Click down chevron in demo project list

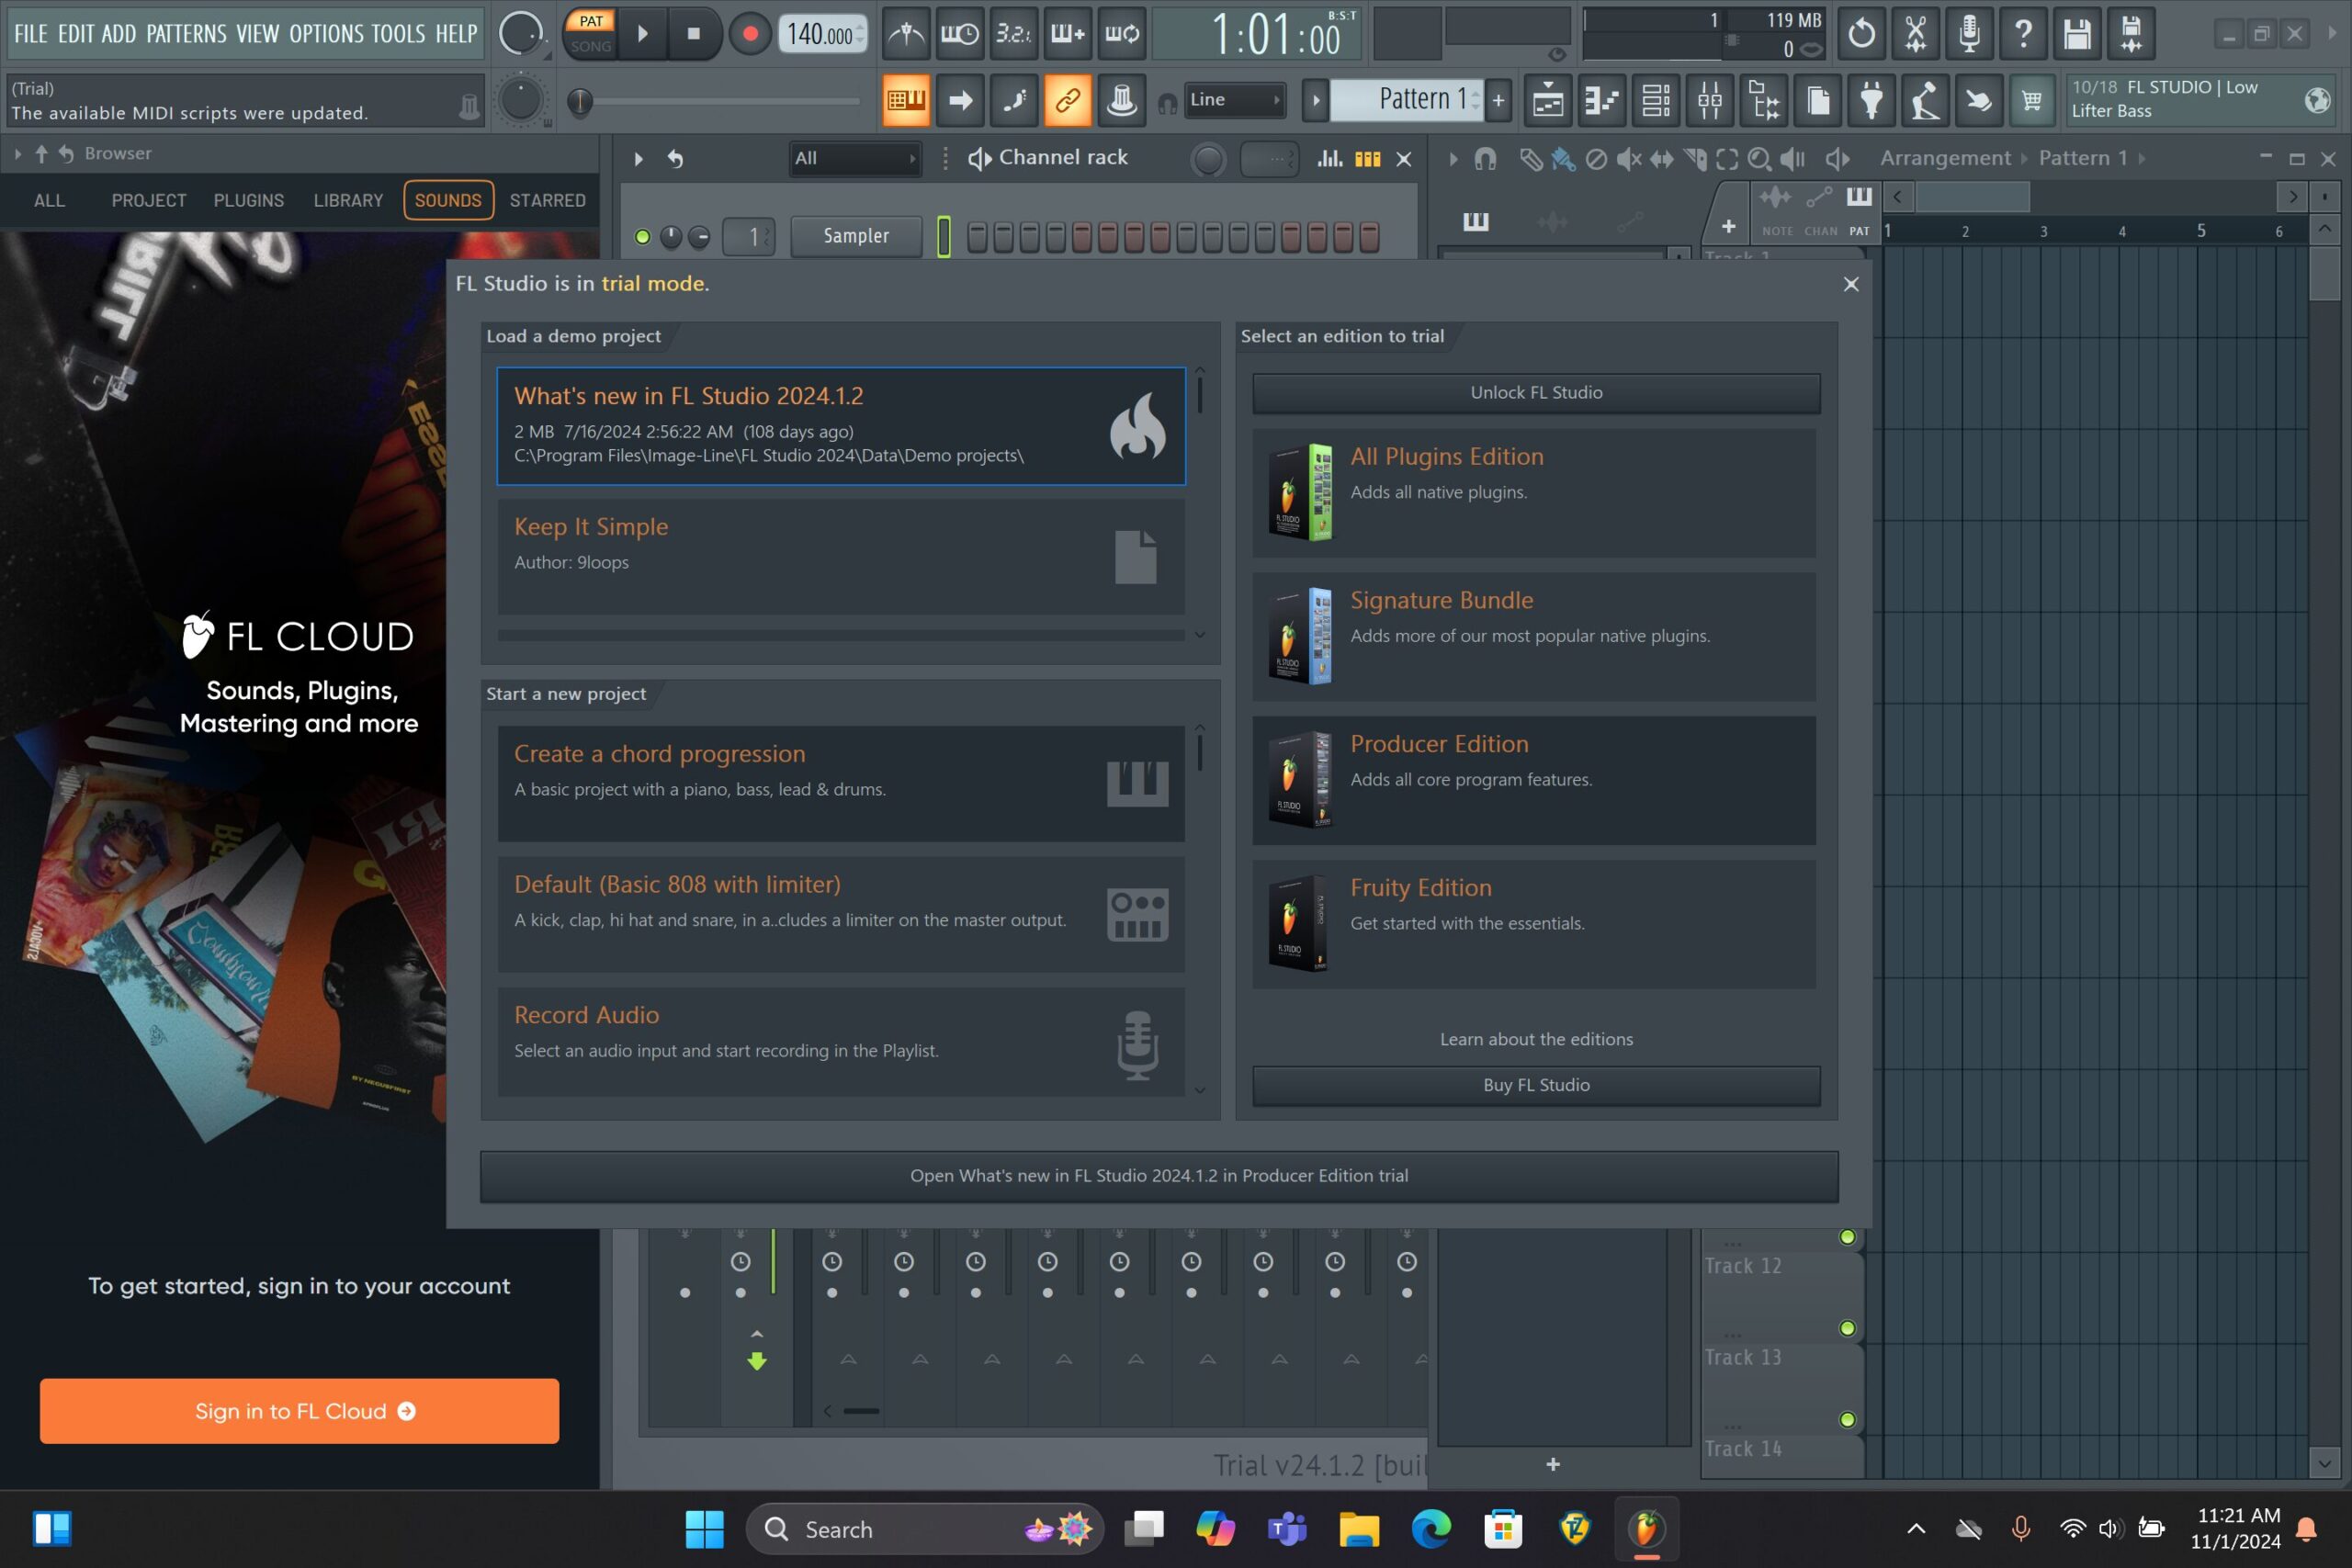[x=1200, y=635]
